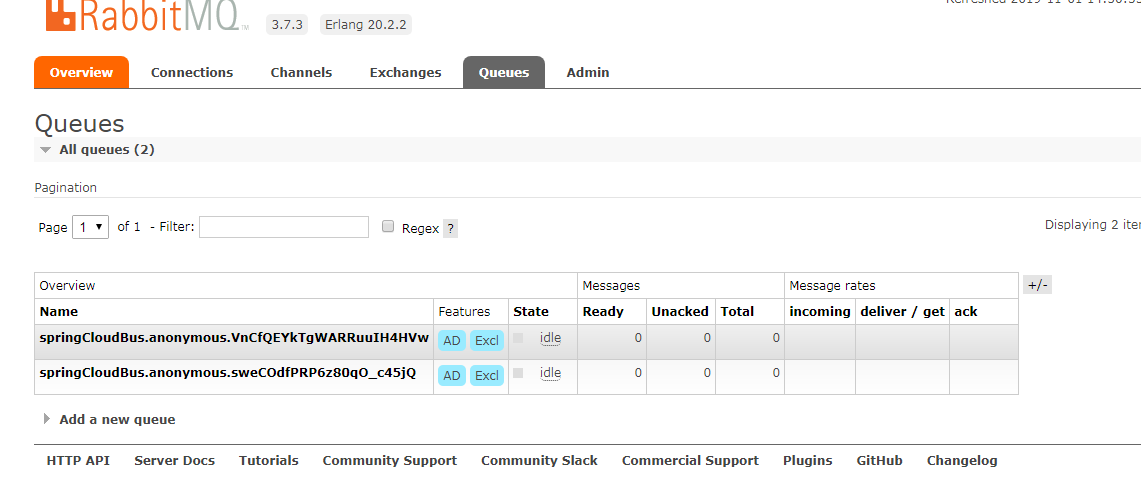Screen dimensions: 1141x504
Task: Click Excl feature badge of VnCfQEYk queue
Action: click(x=487, y=340)
